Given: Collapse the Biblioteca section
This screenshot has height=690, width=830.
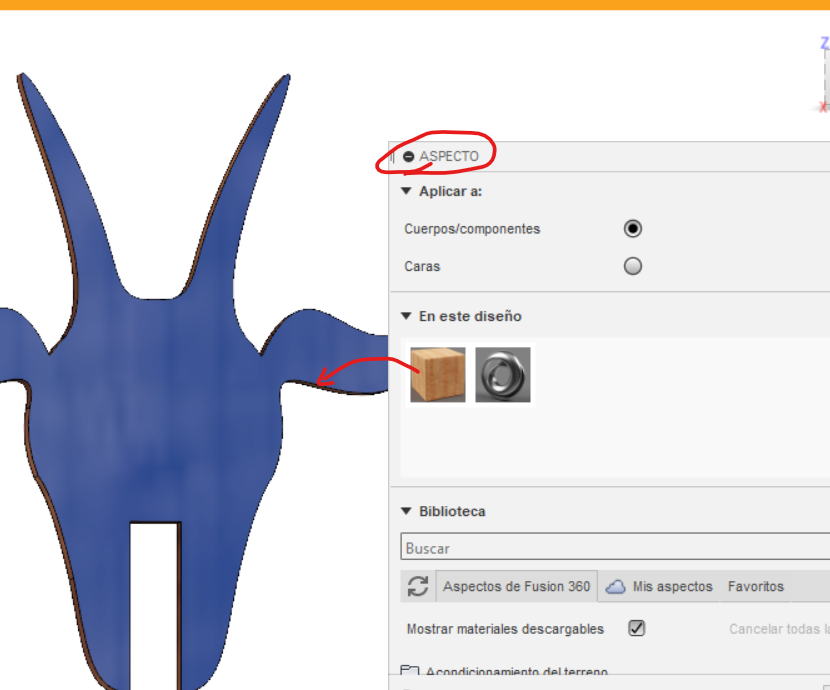Looking at the screenshot, I should pos(405,511).
